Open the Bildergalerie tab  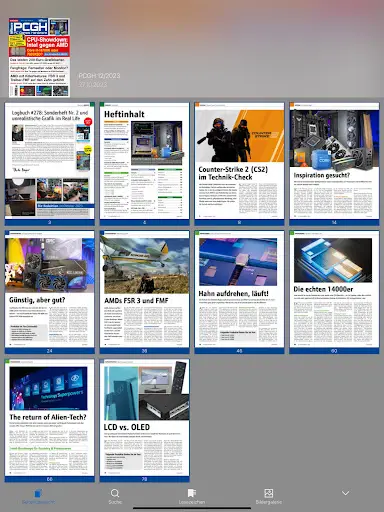click(x=269, y=496)
